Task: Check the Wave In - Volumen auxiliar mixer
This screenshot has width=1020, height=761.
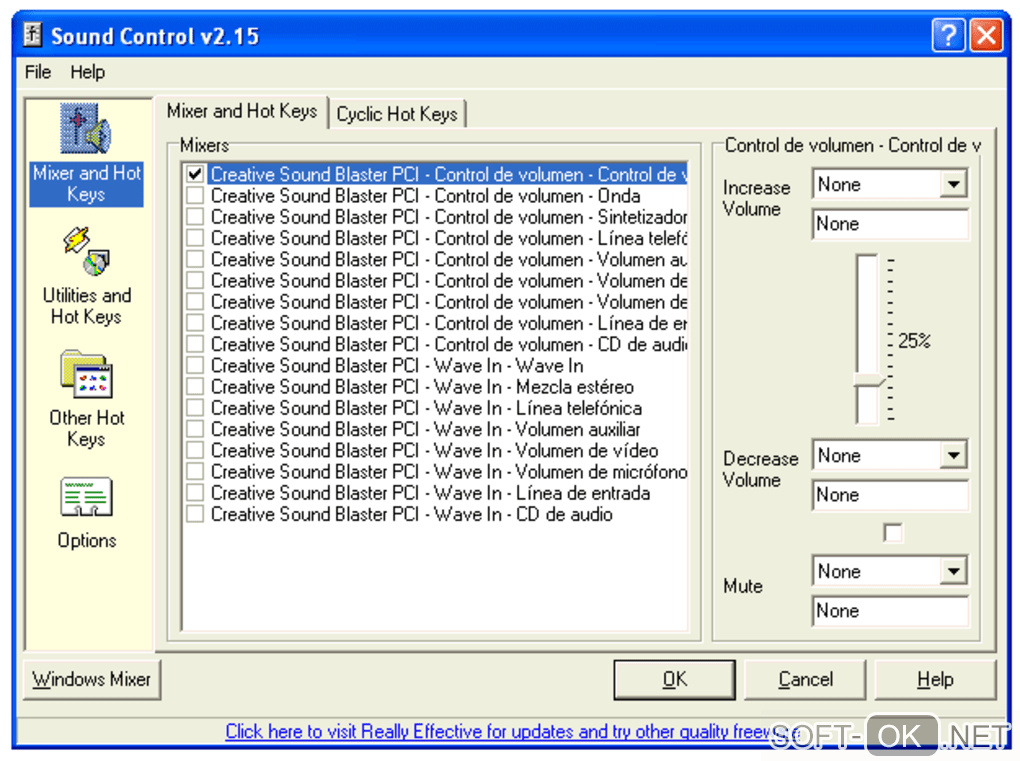Action: click(195, 429)
